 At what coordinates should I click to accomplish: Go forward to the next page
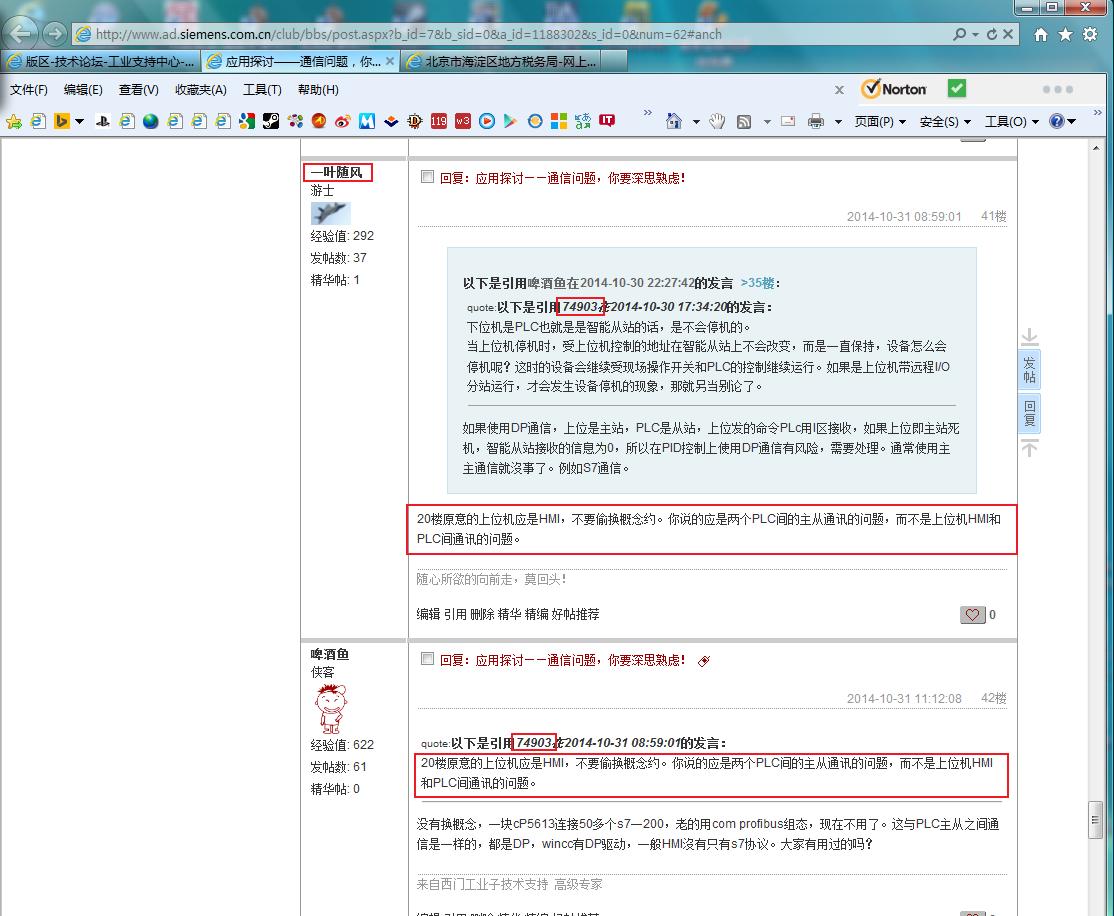tap(54, 33)
